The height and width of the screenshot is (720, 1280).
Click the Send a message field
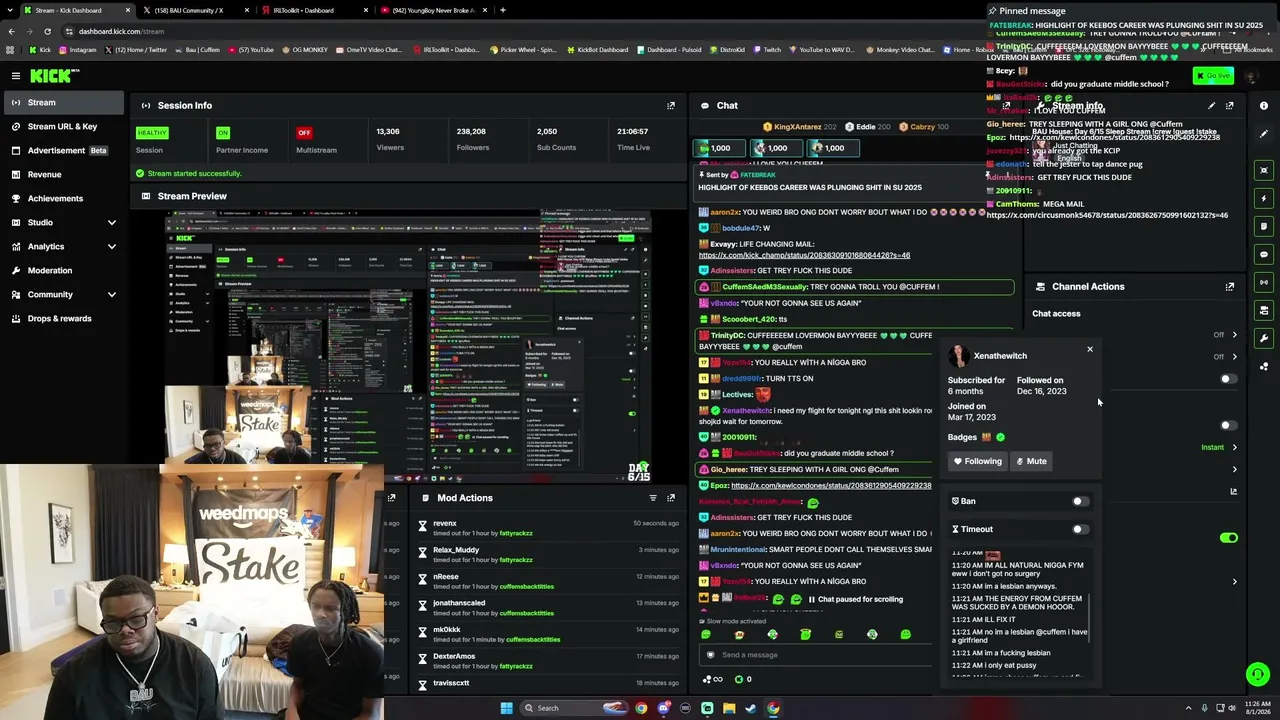815,655
